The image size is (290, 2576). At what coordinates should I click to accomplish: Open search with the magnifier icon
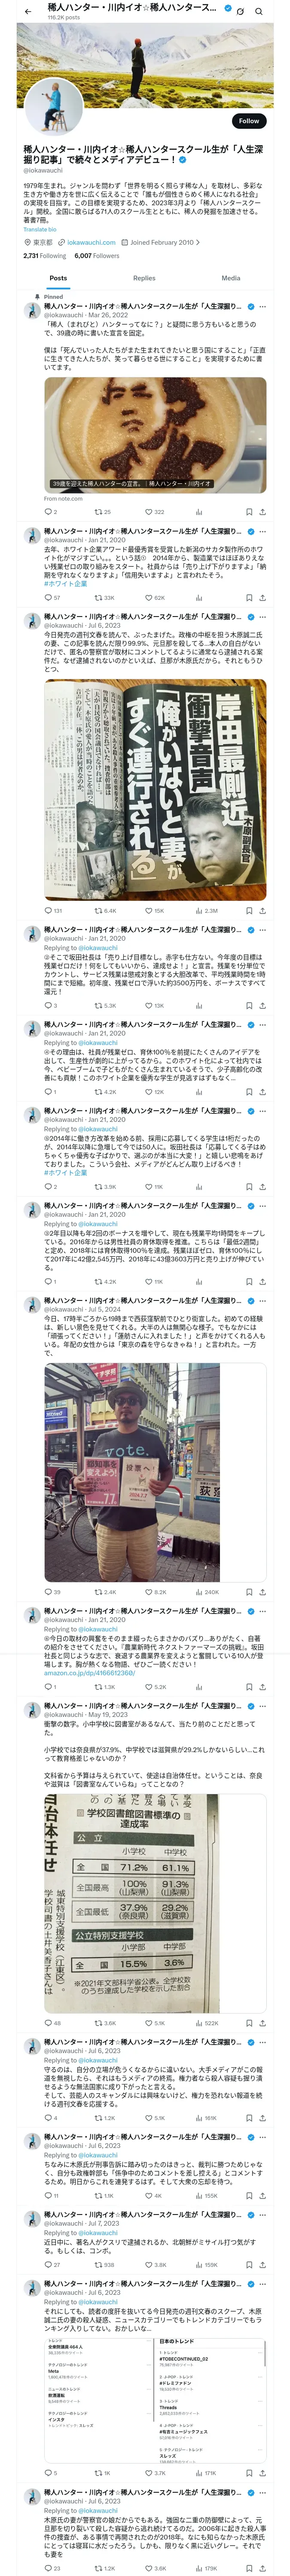click(258, 11)
